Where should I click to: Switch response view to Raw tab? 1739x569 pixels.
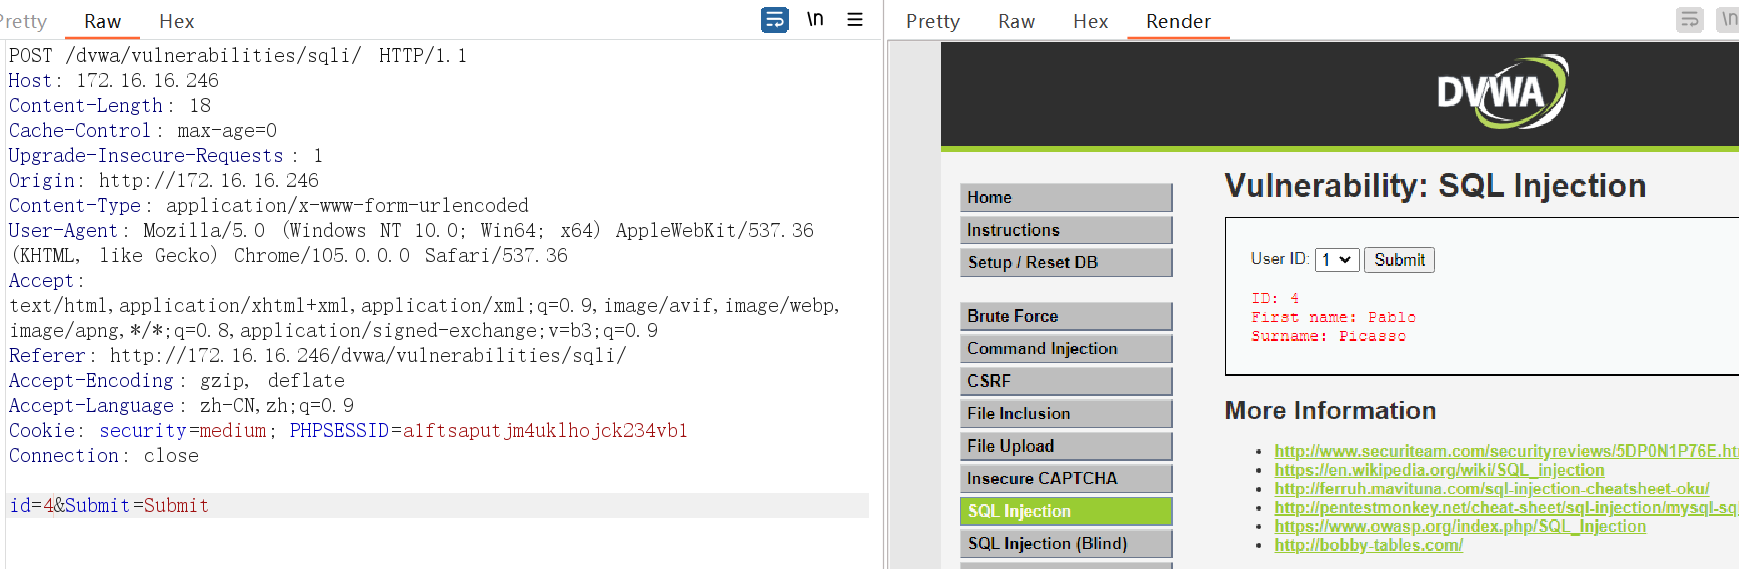[1016, 21]
